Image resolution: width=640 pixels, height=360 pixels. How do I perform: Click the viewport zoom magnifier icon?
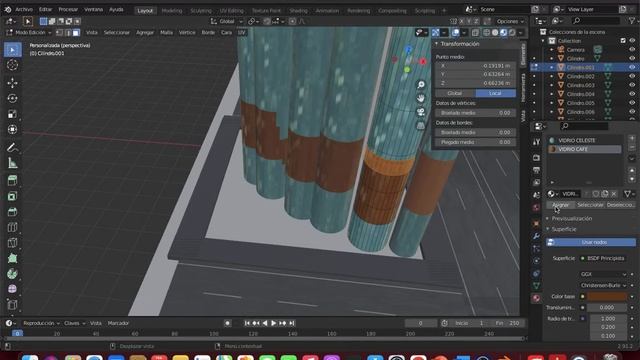tap(420, 84)
